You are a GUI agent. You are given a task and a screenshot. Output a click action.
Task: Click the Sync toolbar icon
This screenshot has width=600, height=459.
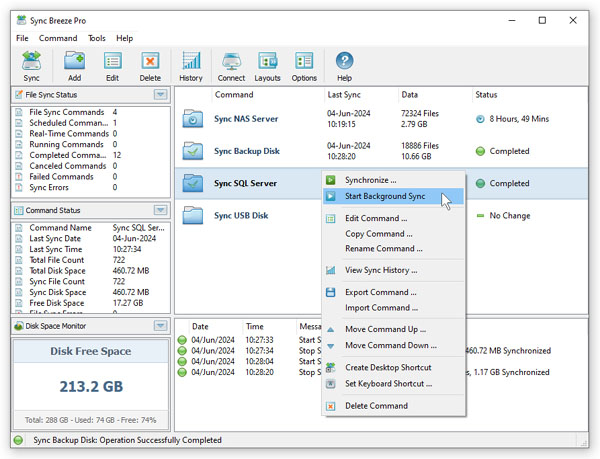(x=31, y=61)
